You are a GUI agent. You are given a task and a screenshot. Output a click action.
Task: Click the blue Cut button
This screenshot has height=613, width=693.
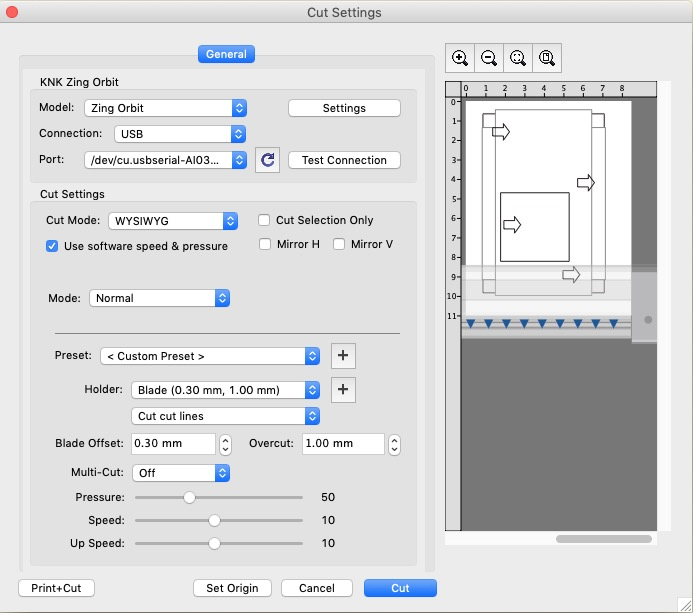pos(400,588)
